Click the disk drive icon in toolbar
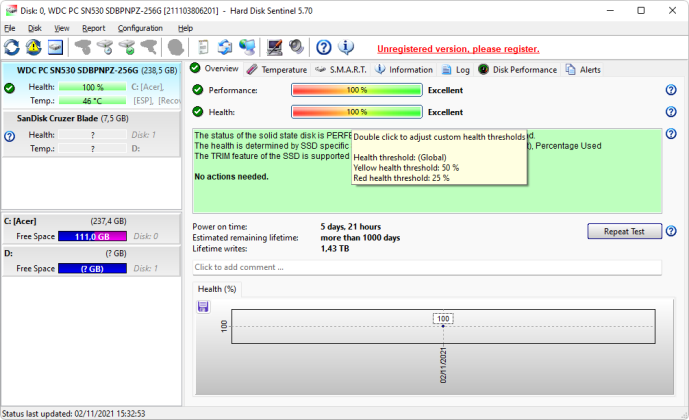Viewport: 689px width, 420px height. [x=55, y=47]
